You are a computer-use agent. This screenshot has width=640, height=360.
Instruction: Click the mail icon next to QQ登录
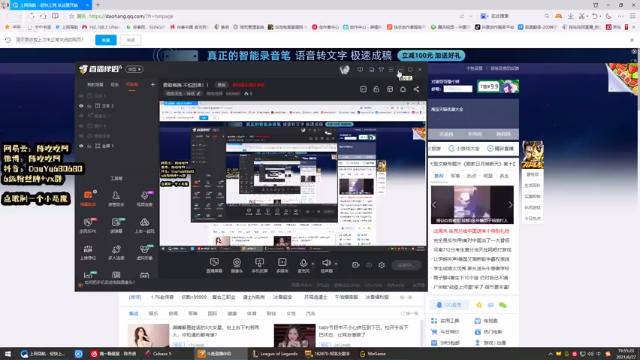pyautogui.click(x=491, y=305)
